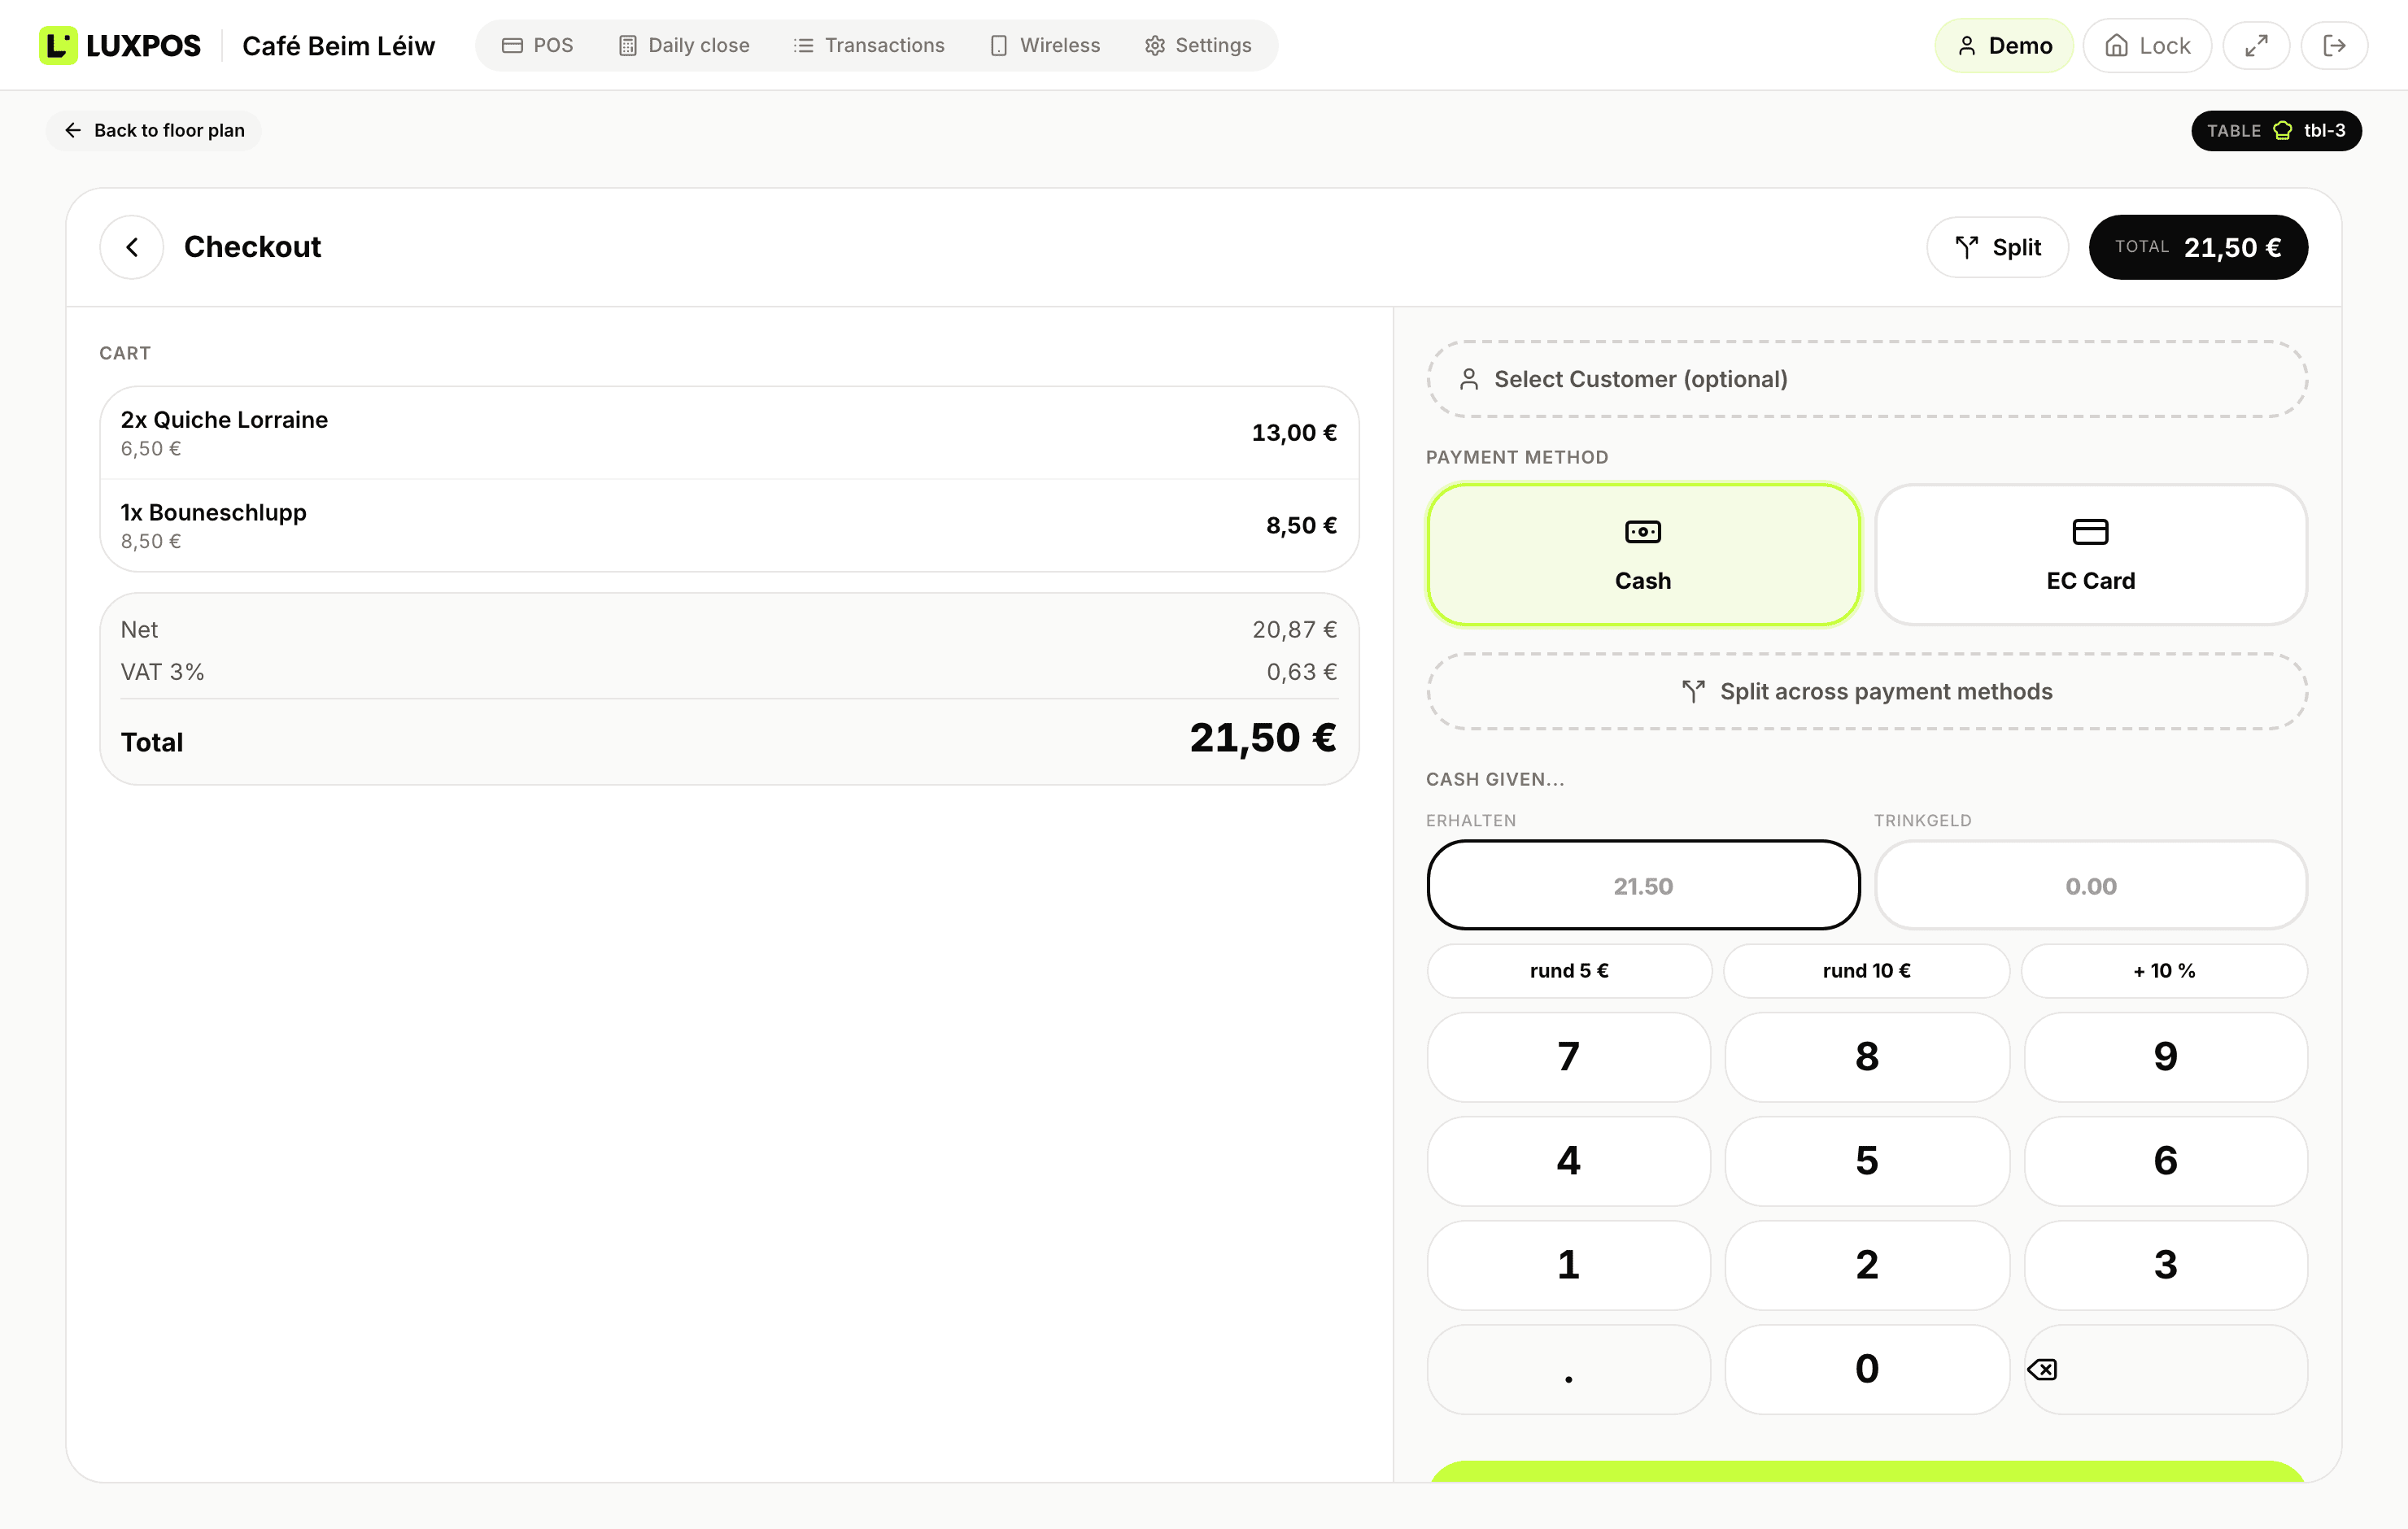Click the Café Beim Léiw name
This screenshot has width=2408, height=1529.
point(338,46)
